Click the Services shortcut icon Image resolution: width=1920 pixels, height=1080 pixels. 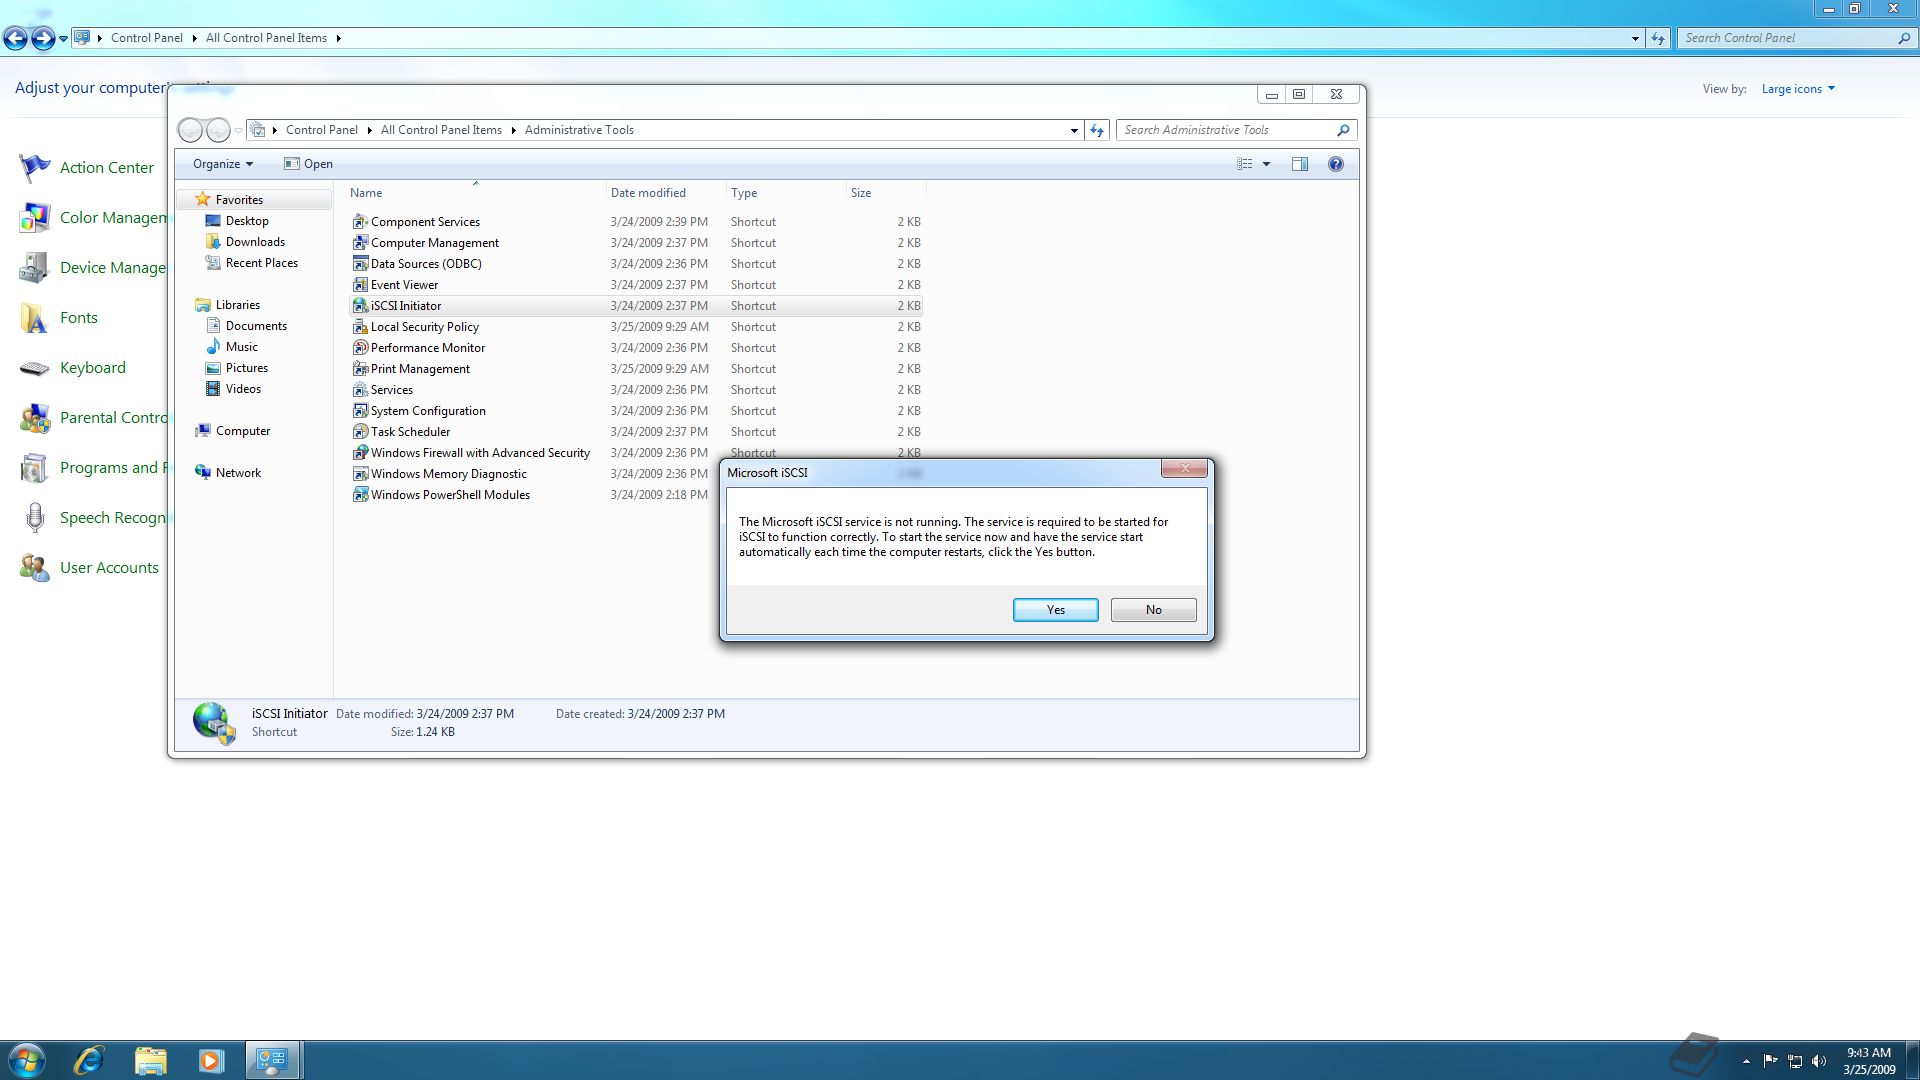pyautogui.click(x=360, y=389)
